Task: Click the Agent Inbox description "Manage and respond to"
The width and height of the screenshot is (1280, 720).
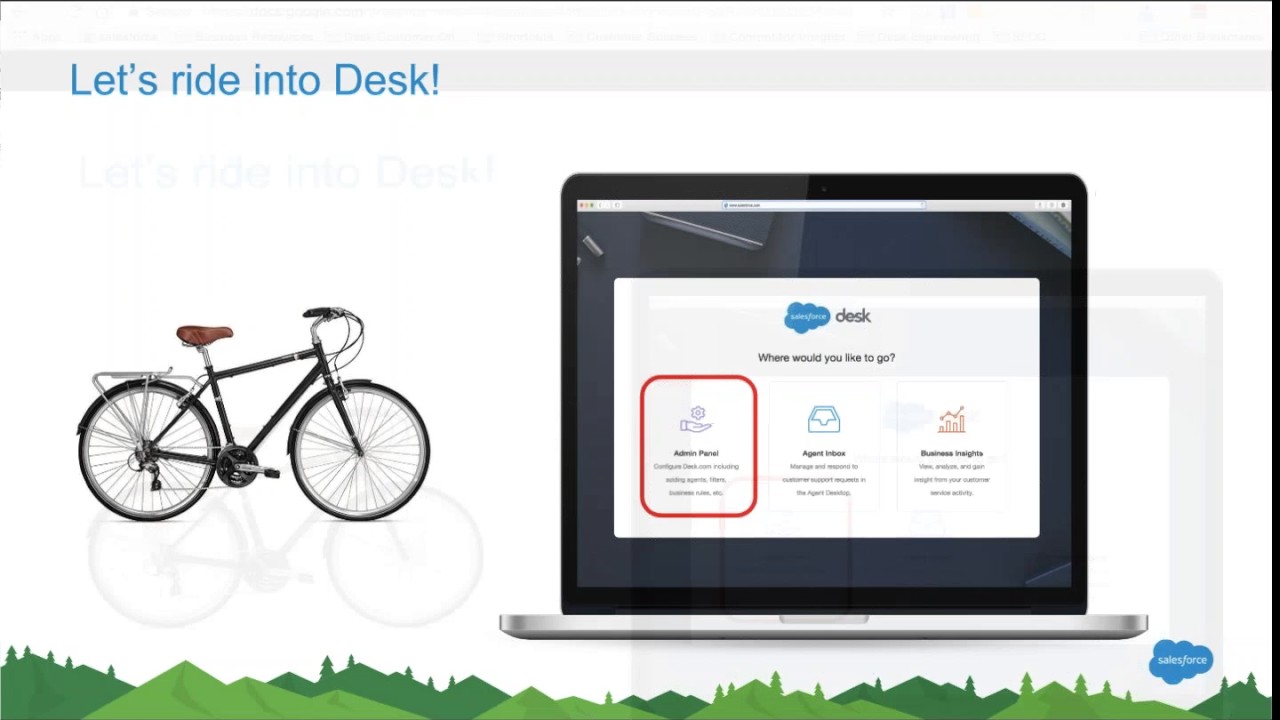Action: tap(824, 467)
